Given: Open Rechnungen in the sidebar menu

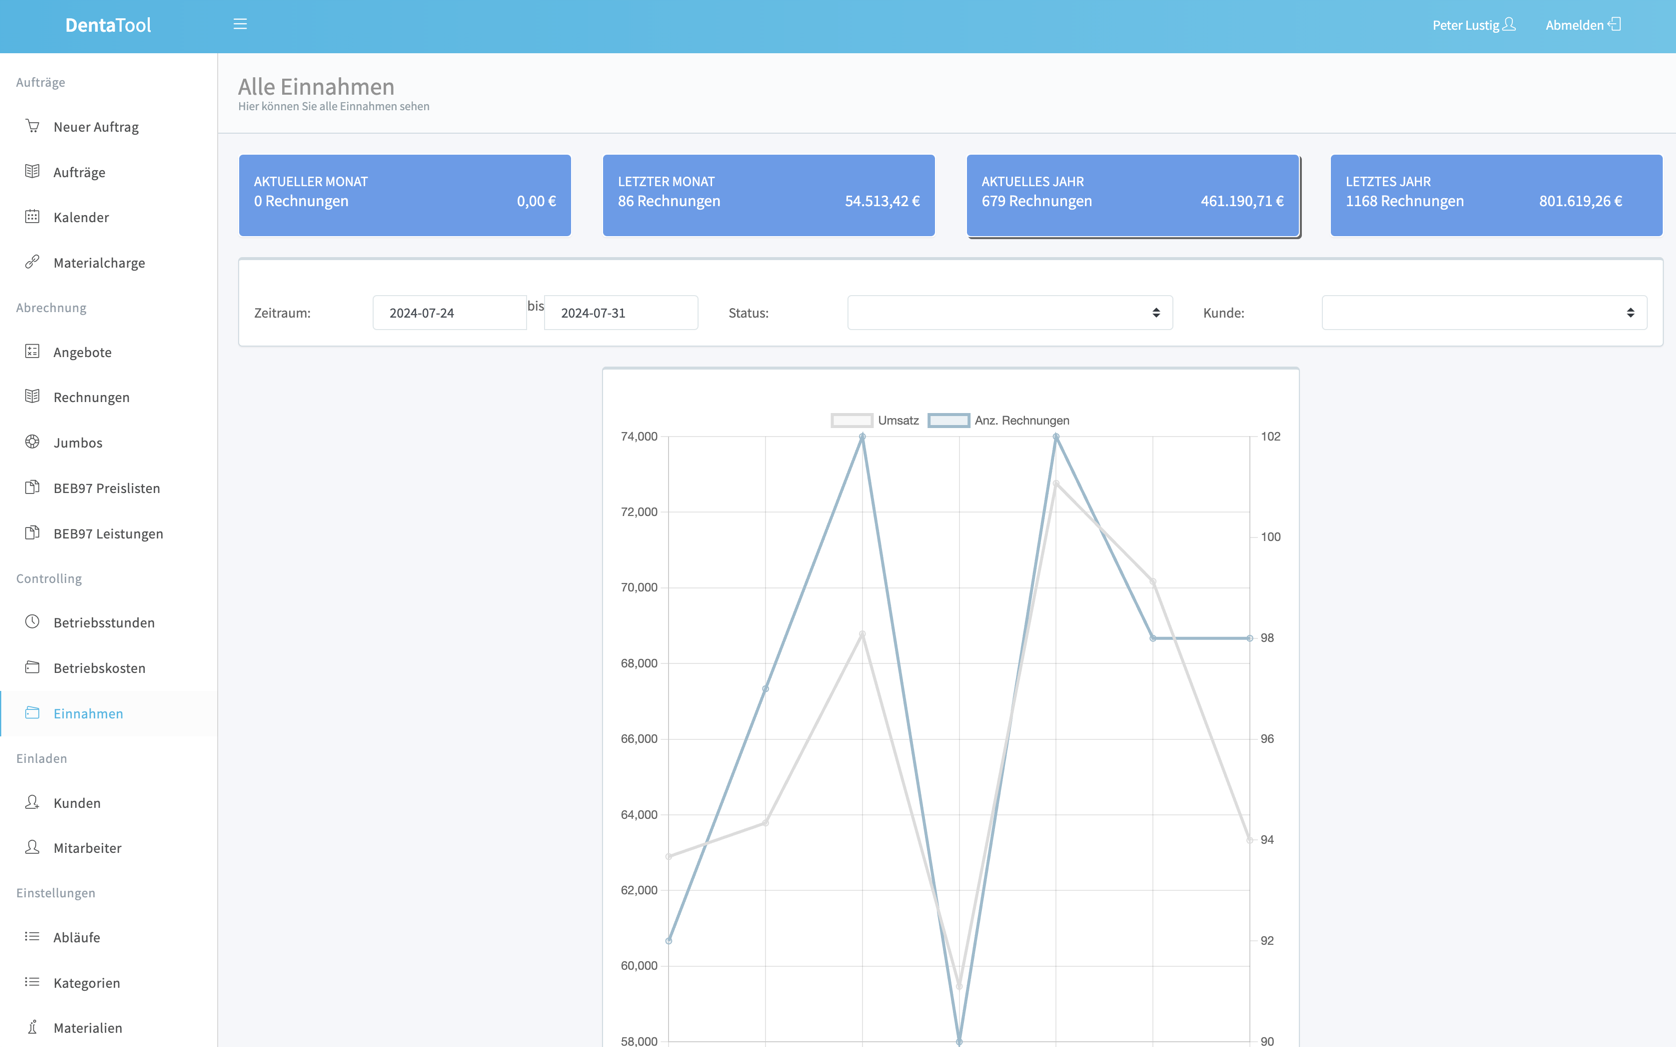Looking at the screenshot, I should pos(91,397).
